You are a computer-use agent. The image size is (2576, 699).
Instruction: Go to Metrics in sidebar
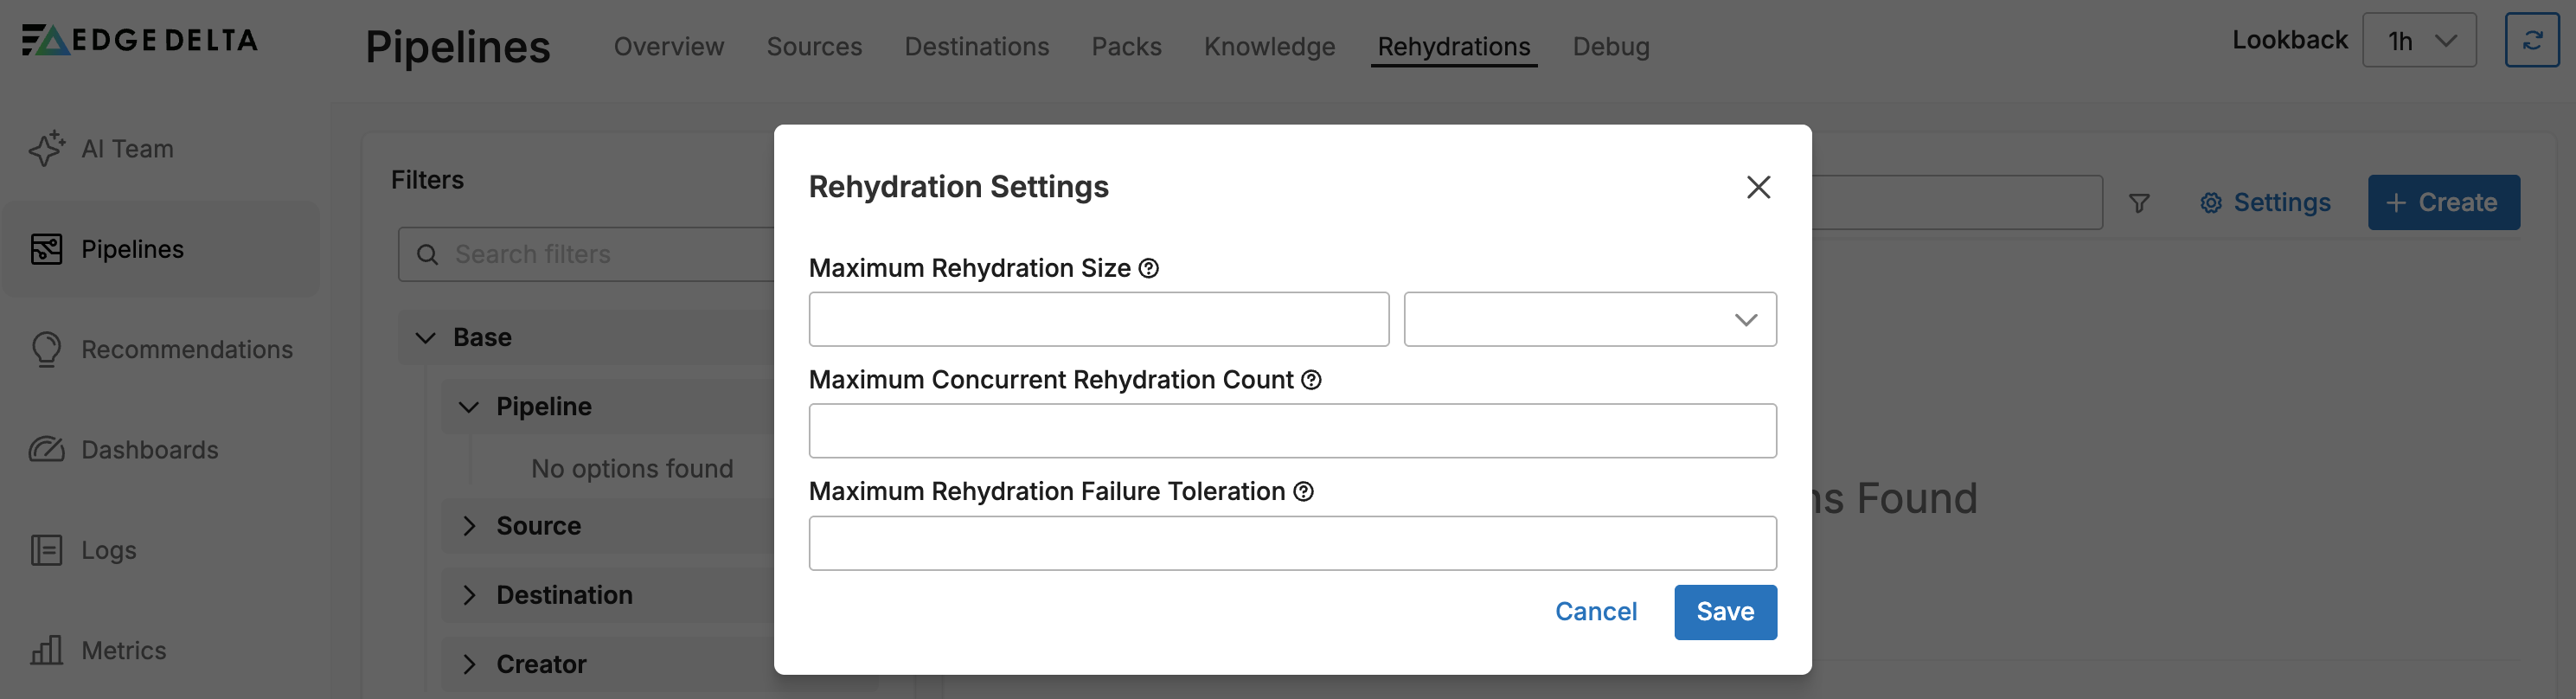point(124,650)
